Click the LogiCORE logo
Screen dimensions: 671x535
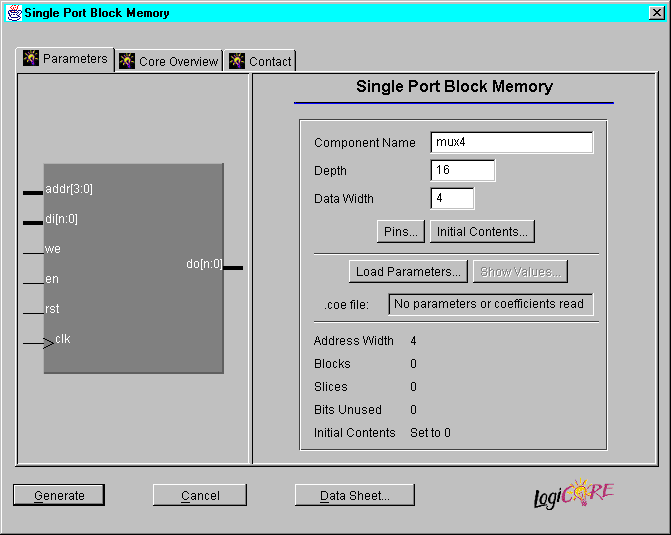coord(574,494)
